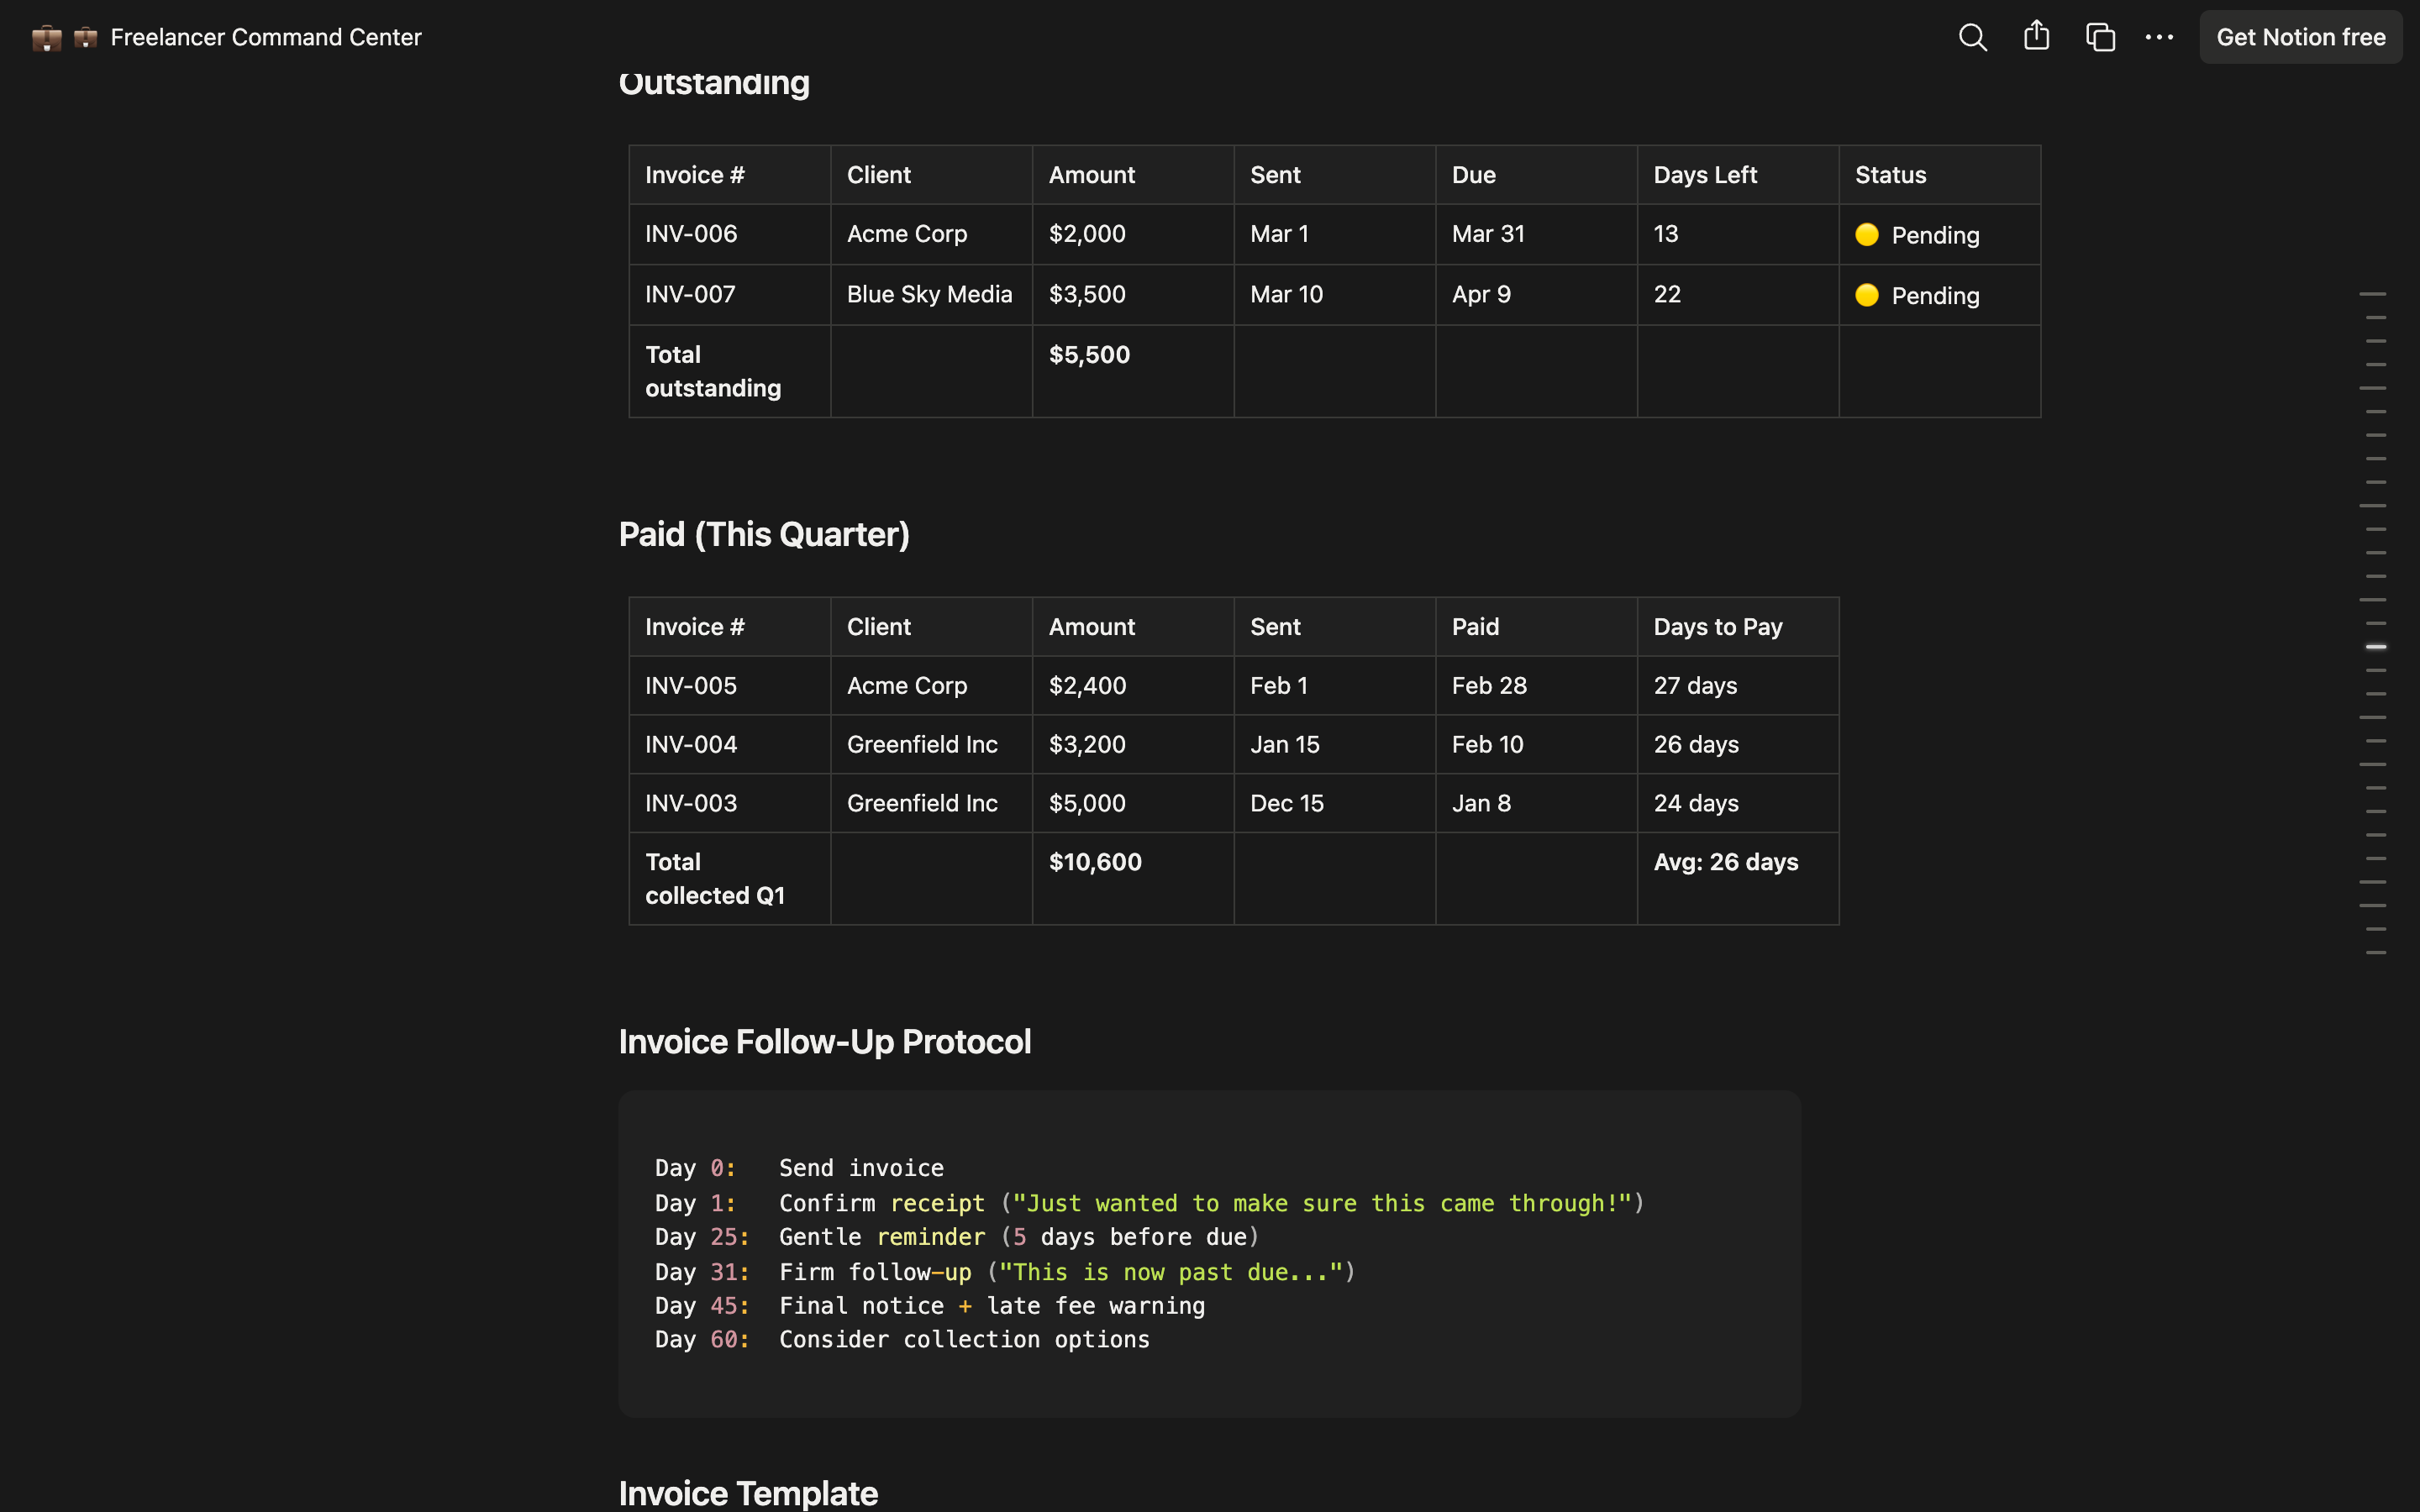Click the topmost outline marker on right
The image size is (2420, 1512).
(x=2372, y=294)
